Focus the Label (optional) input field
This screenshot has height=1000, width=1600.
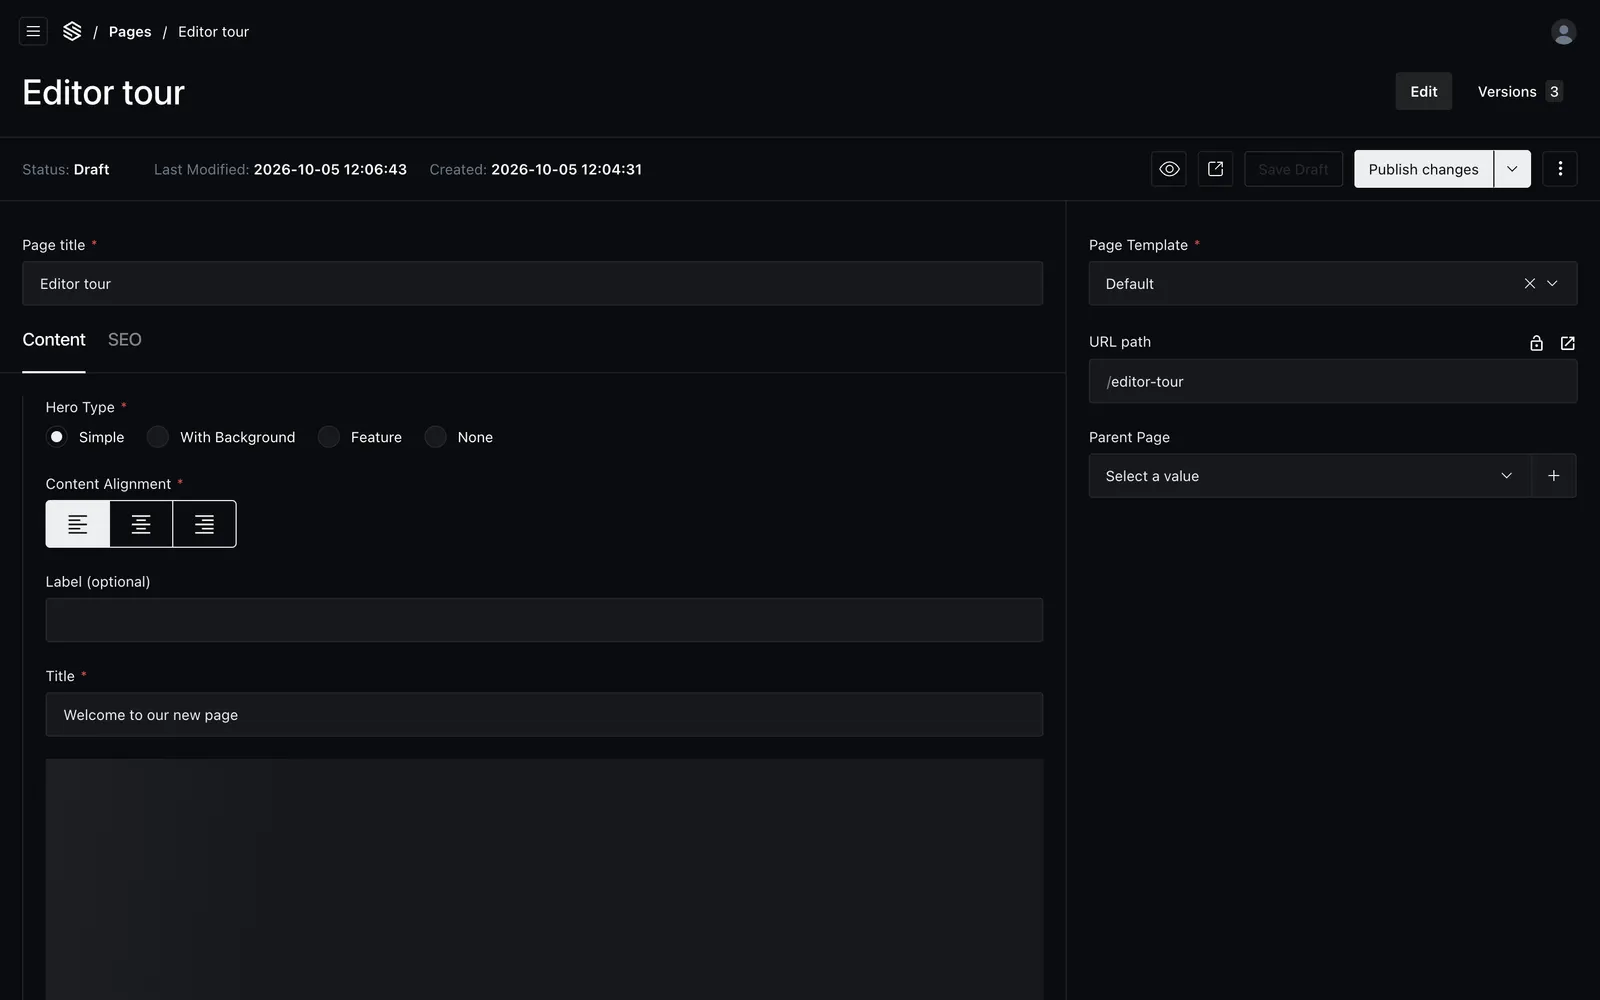(544, 620)
